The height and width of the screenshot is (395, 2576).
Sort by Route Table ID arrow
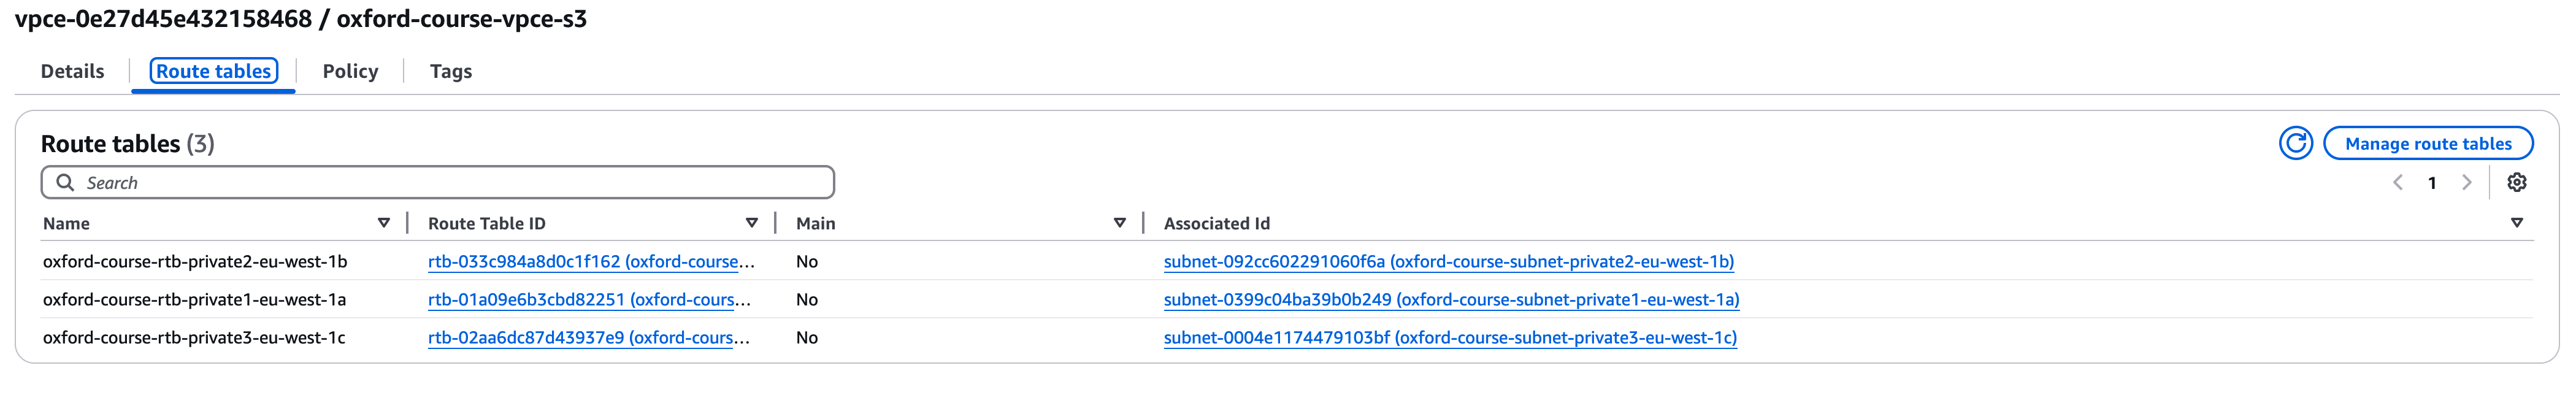click(x=751, y=223)
